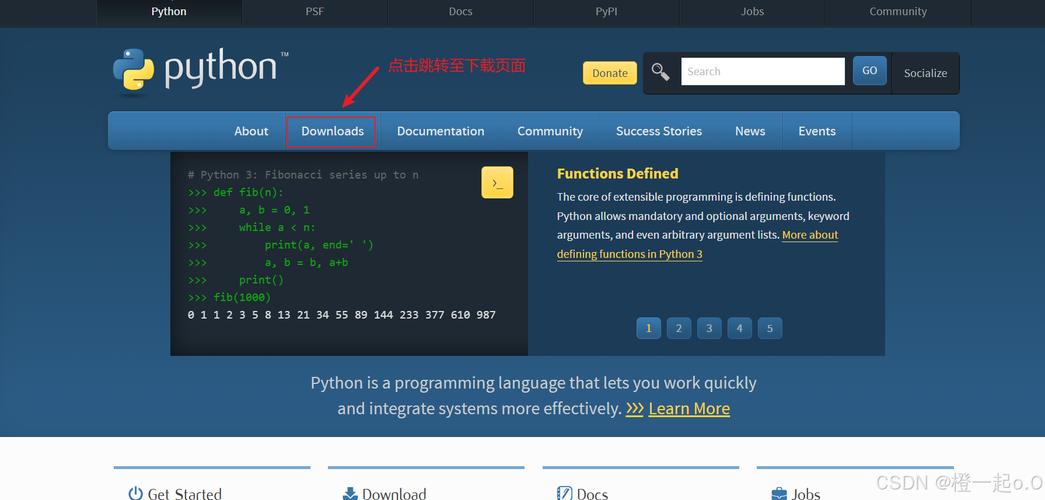Click the Fibonacci output number line
1045x500 pixels.
pos(342,315)
